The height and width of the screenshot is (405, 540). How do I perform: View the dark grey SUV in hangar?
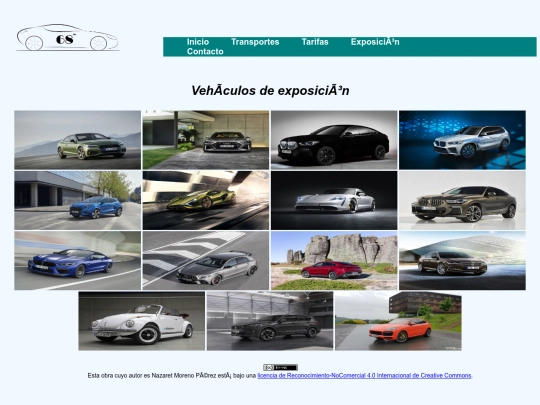(x=270, y=321)
